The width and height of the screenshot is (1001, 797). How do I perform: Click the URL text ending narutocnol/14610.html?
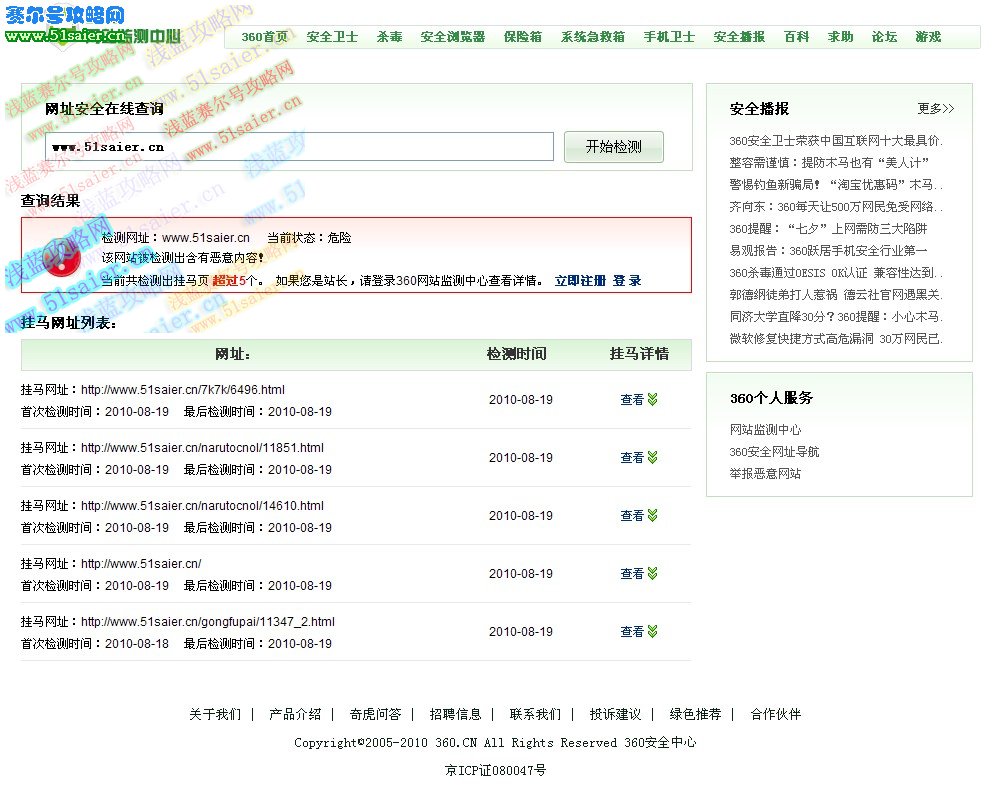tap(202, 506)
